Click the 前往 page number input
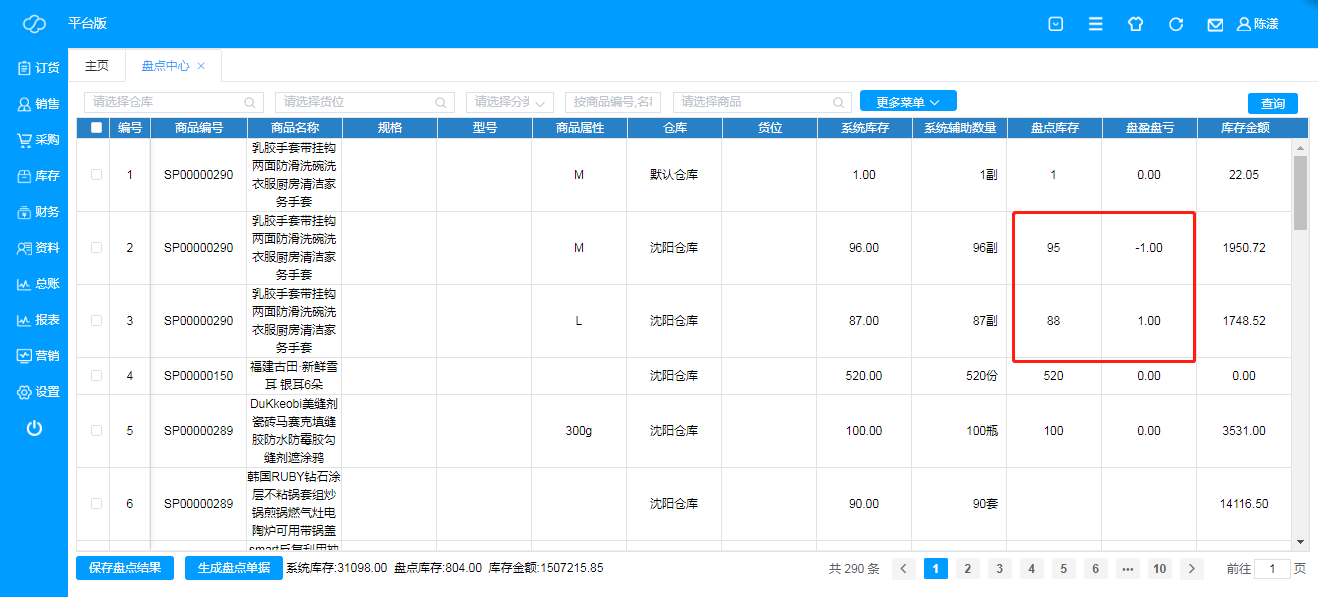The height and width of the screenshot is (597, 1318). click(x=1272, y=569)
